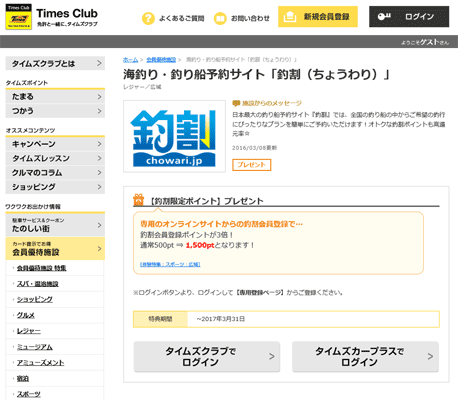Open たのしい街 menu item
Viewport: 458px width, 400px height.
55,225
